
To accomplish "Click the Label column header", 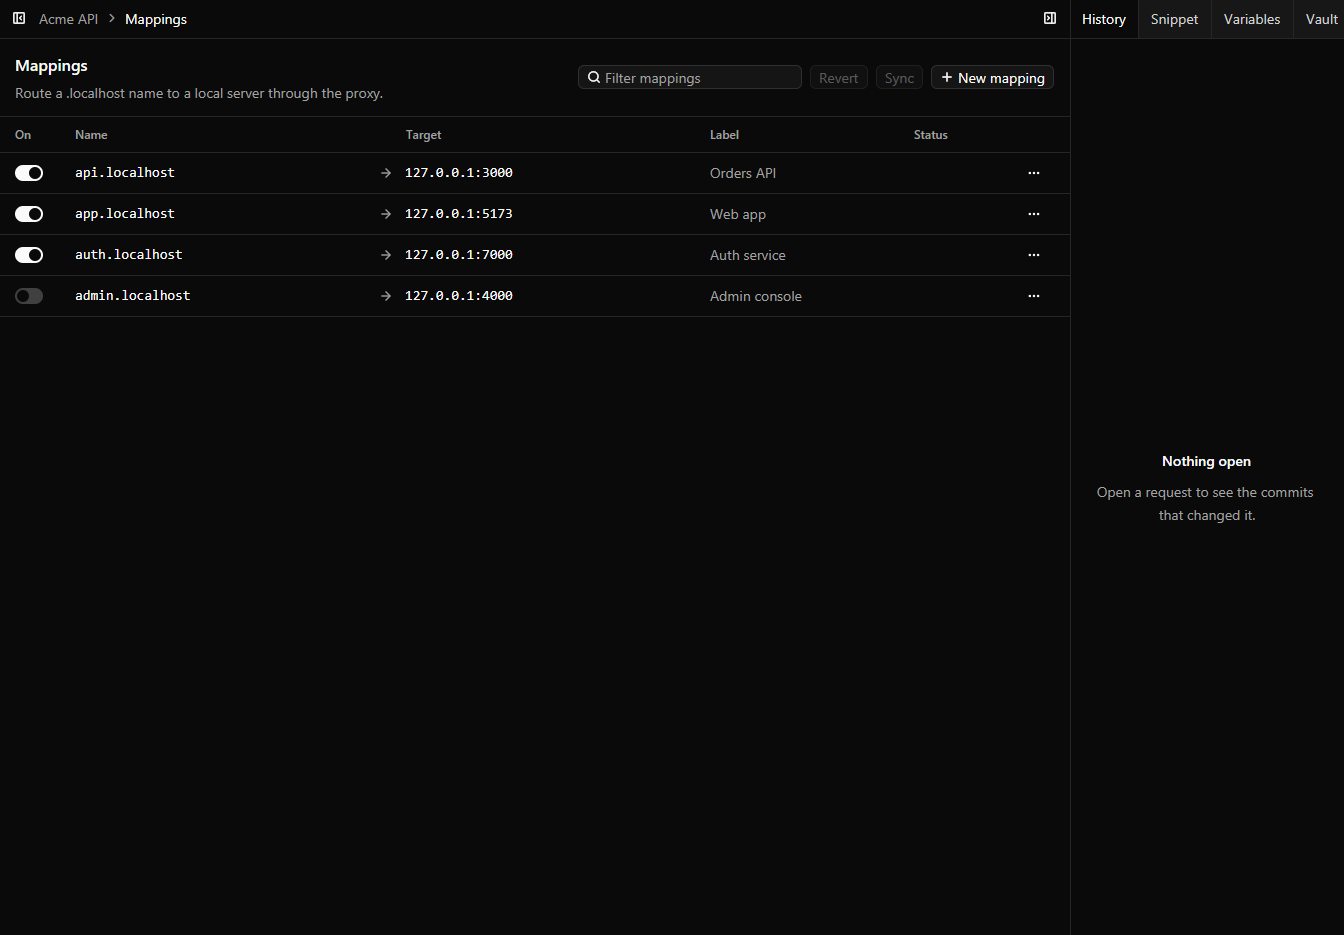I will pyautogui.click(x=725, y=135).
